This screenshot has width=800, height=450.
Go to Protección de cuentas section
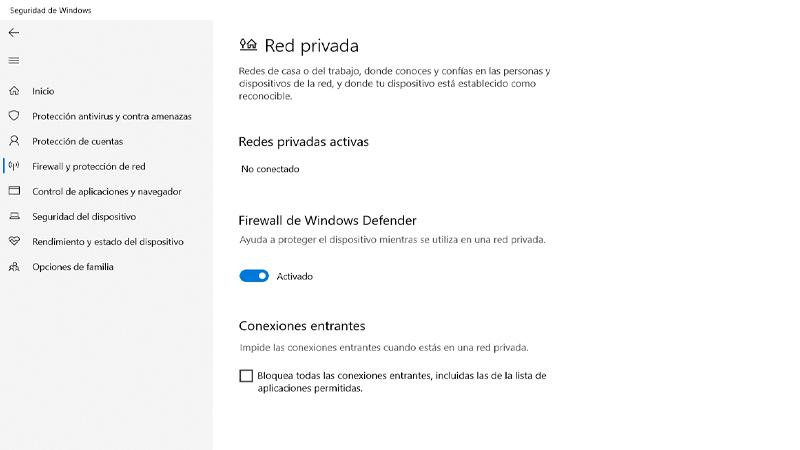pos(78,141)
